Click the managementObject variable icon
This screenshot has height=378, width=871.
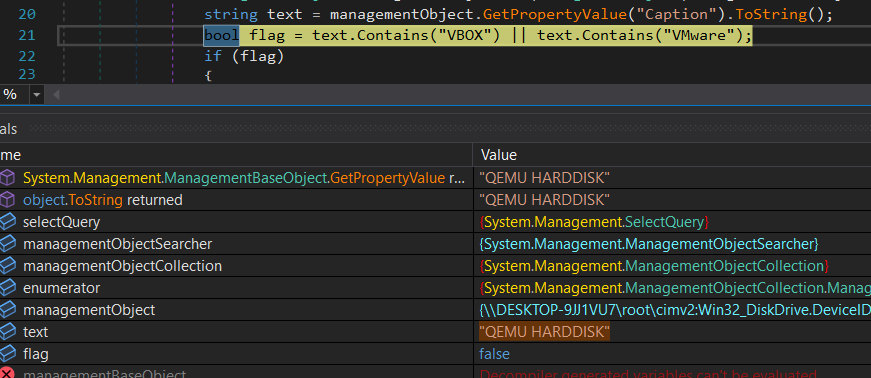pos(7,310)
